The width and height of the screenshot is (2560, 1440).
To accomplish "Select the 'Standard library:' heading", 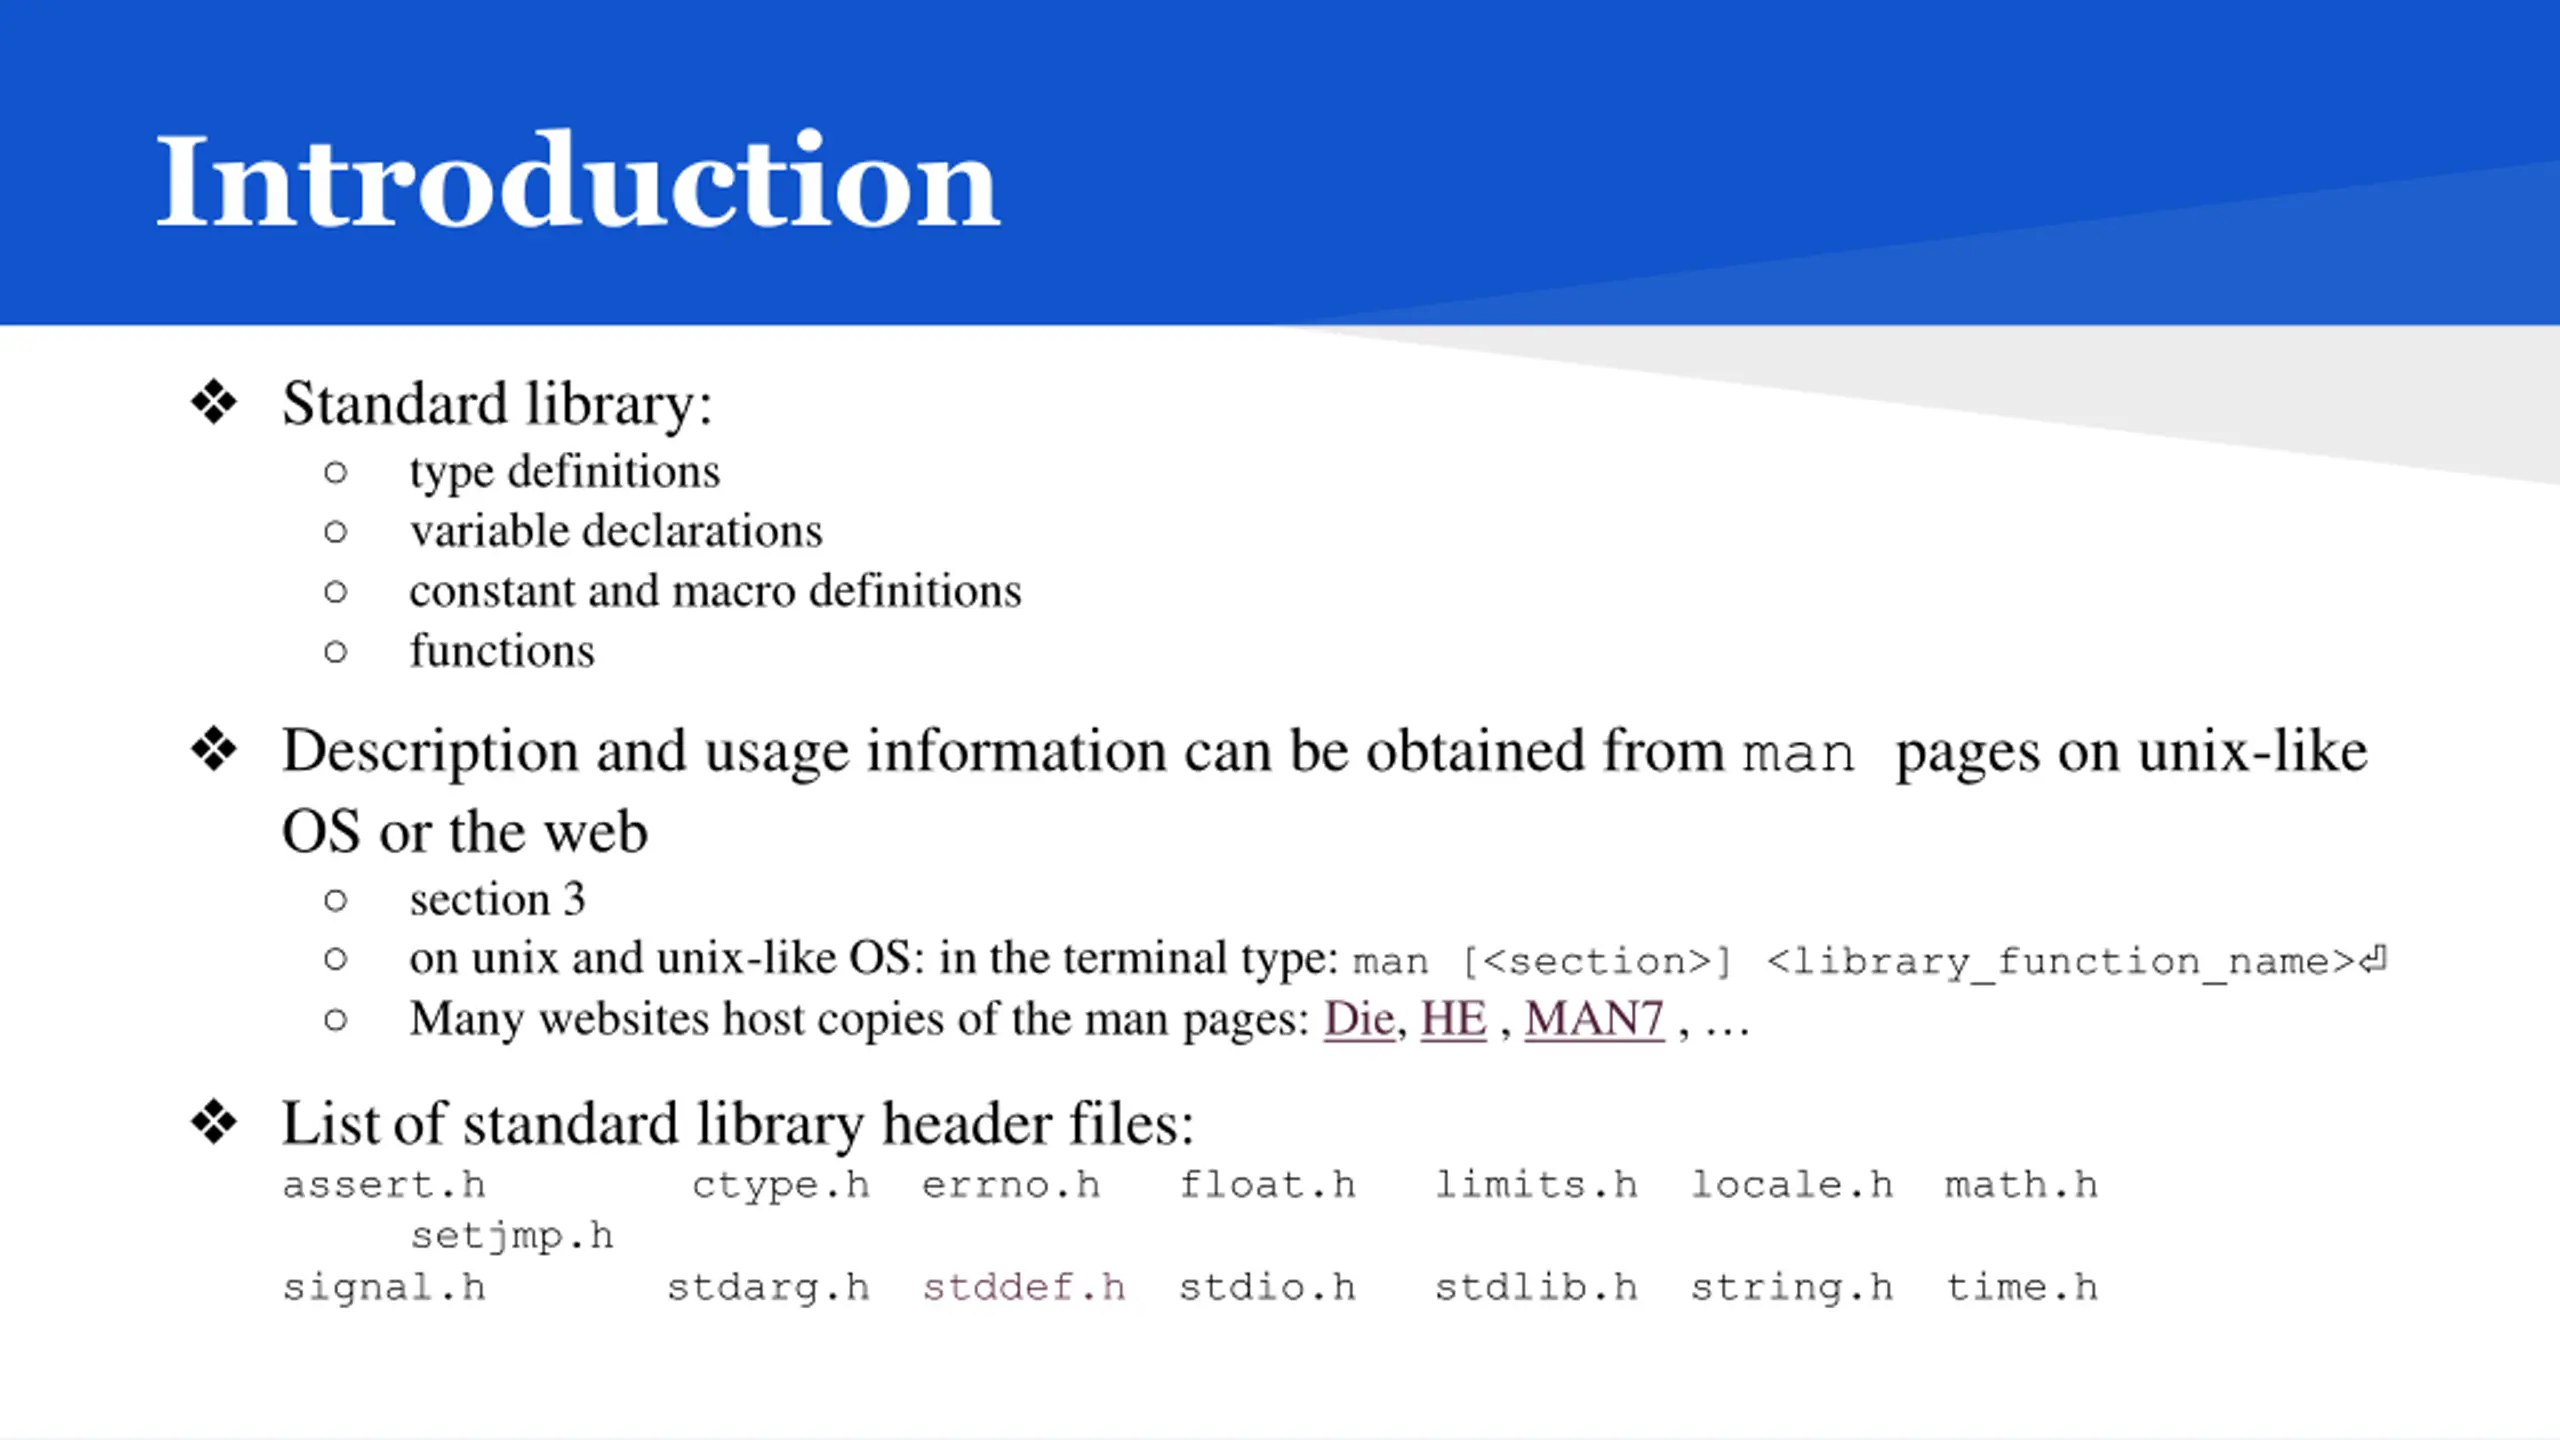I will [x=497, y=404].
